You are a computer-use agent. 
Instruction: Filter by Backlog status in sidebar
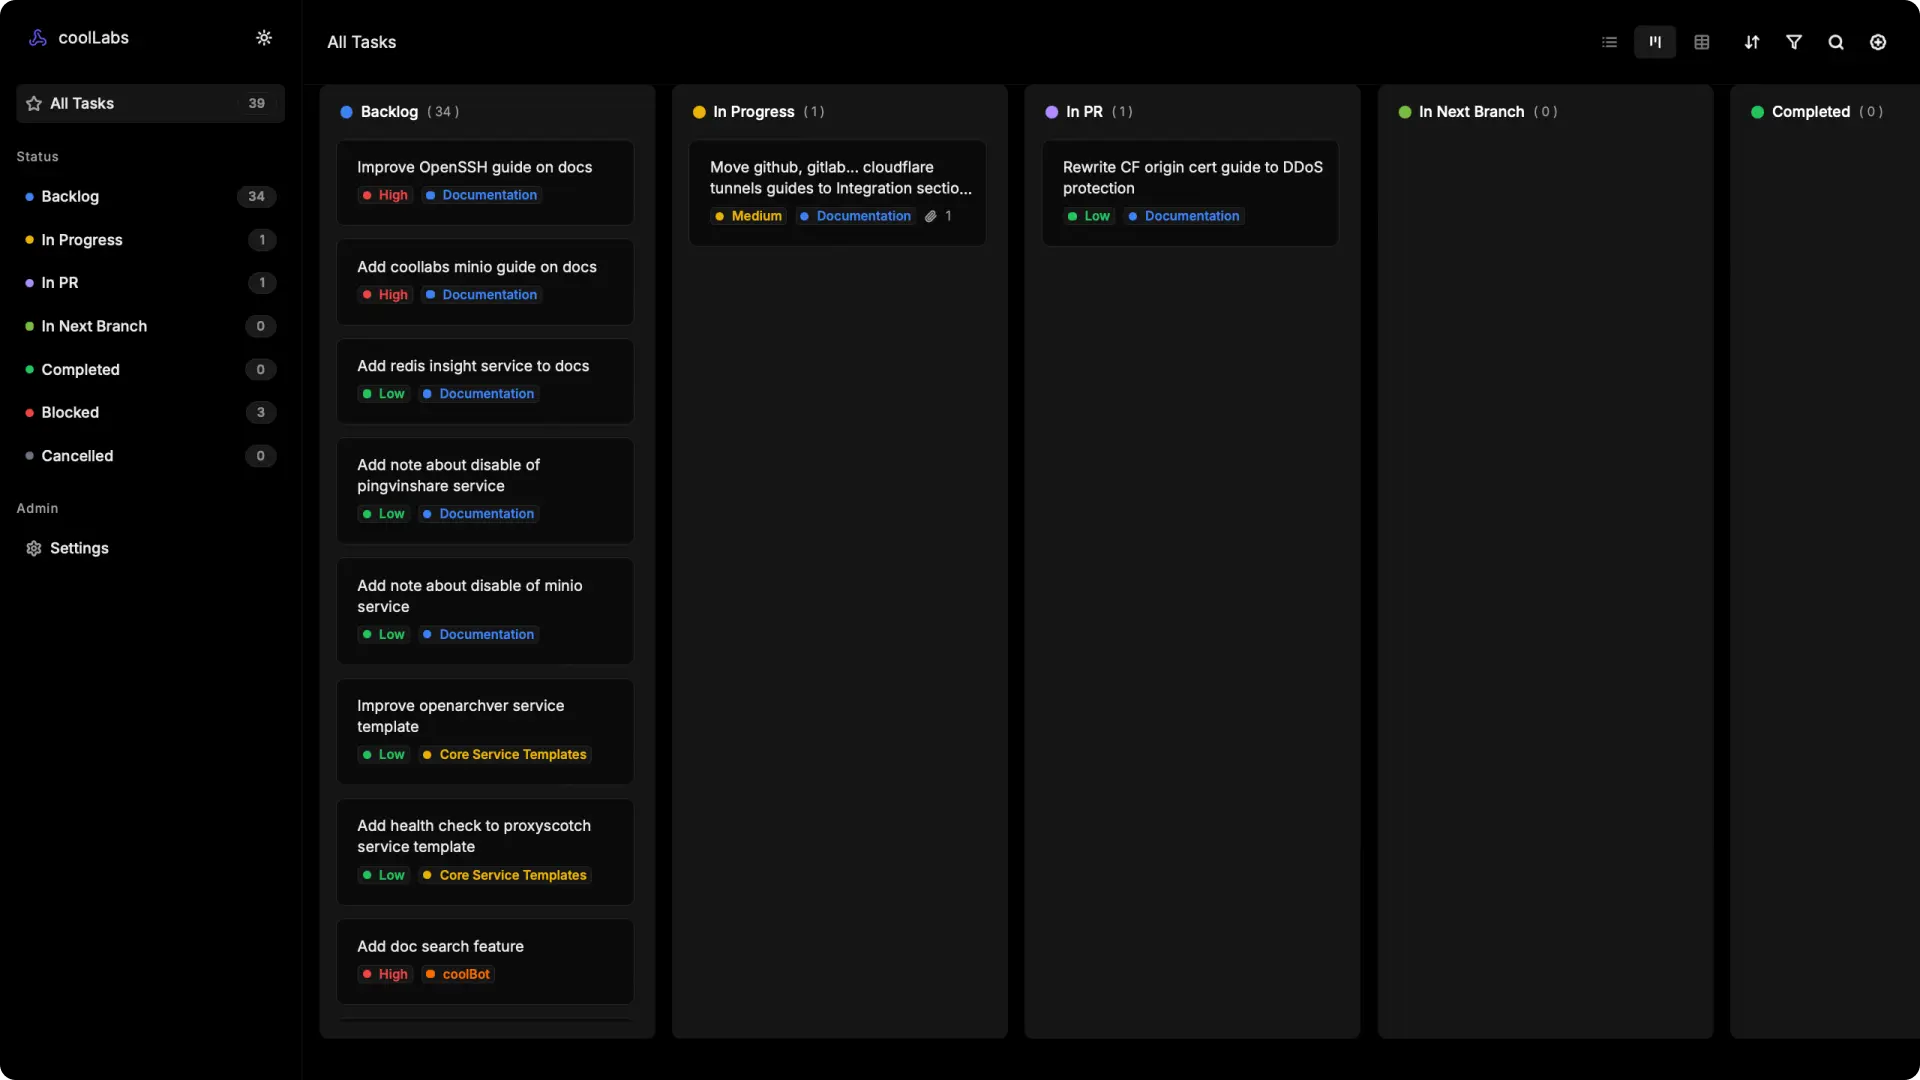pos(70,196)
